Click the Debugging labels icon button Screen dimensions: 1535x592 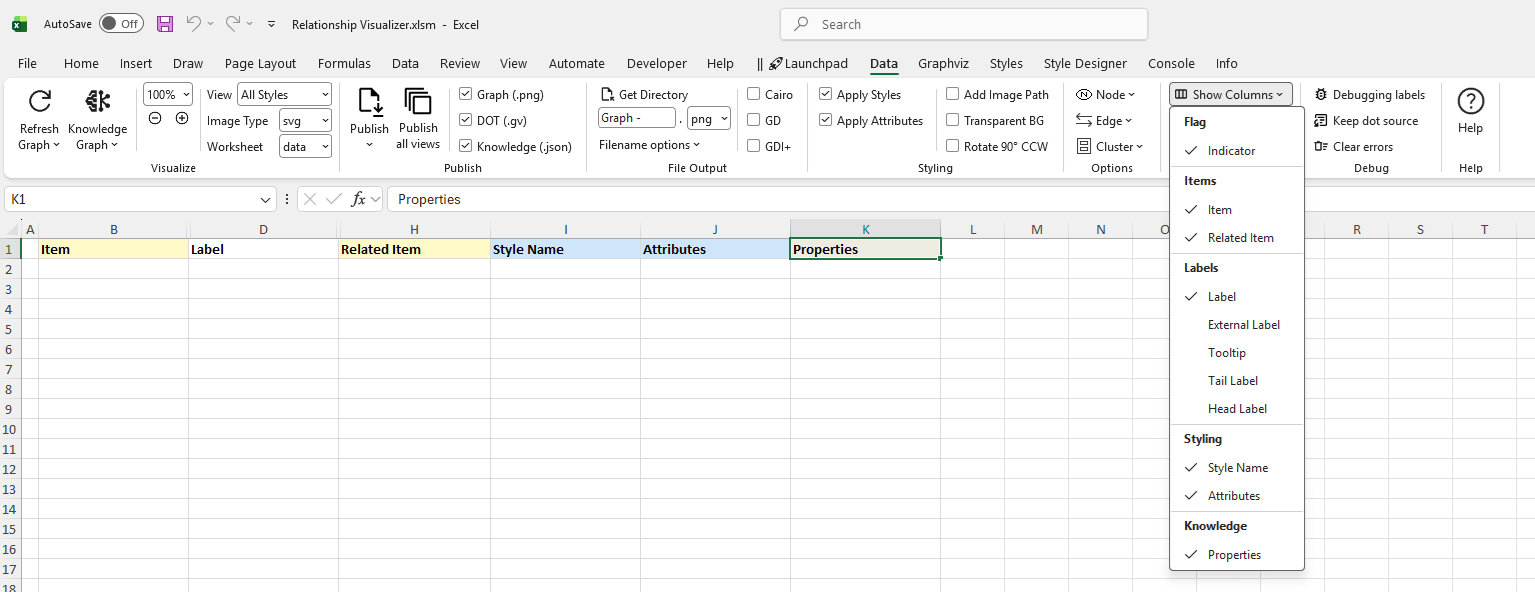pos(1321,95)
